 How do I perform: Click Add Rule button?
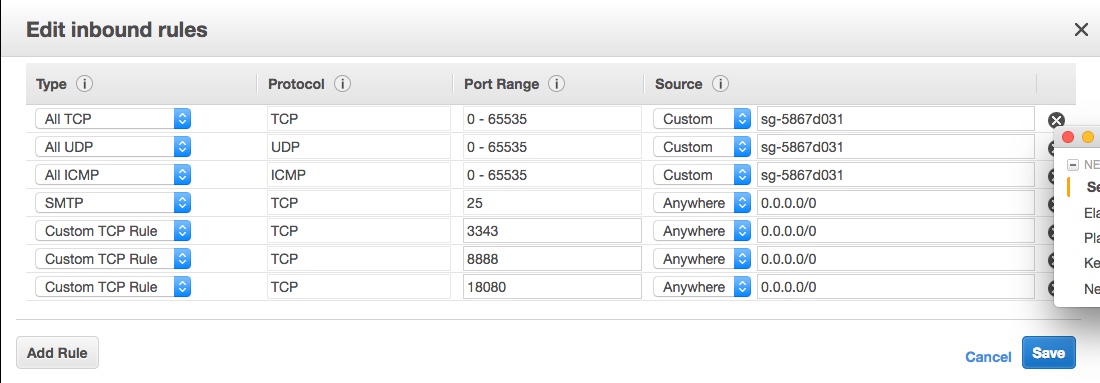58,353
